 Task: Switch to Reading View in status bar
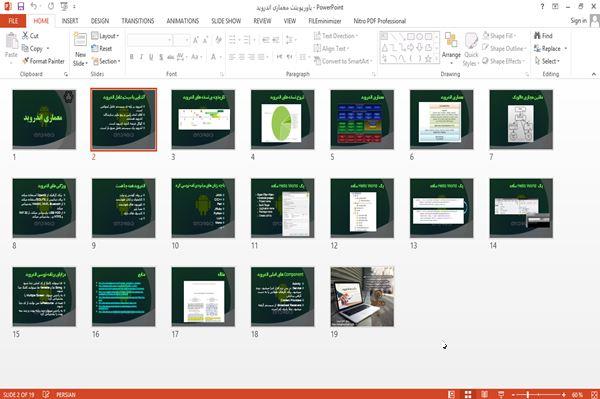click(484, 394)
